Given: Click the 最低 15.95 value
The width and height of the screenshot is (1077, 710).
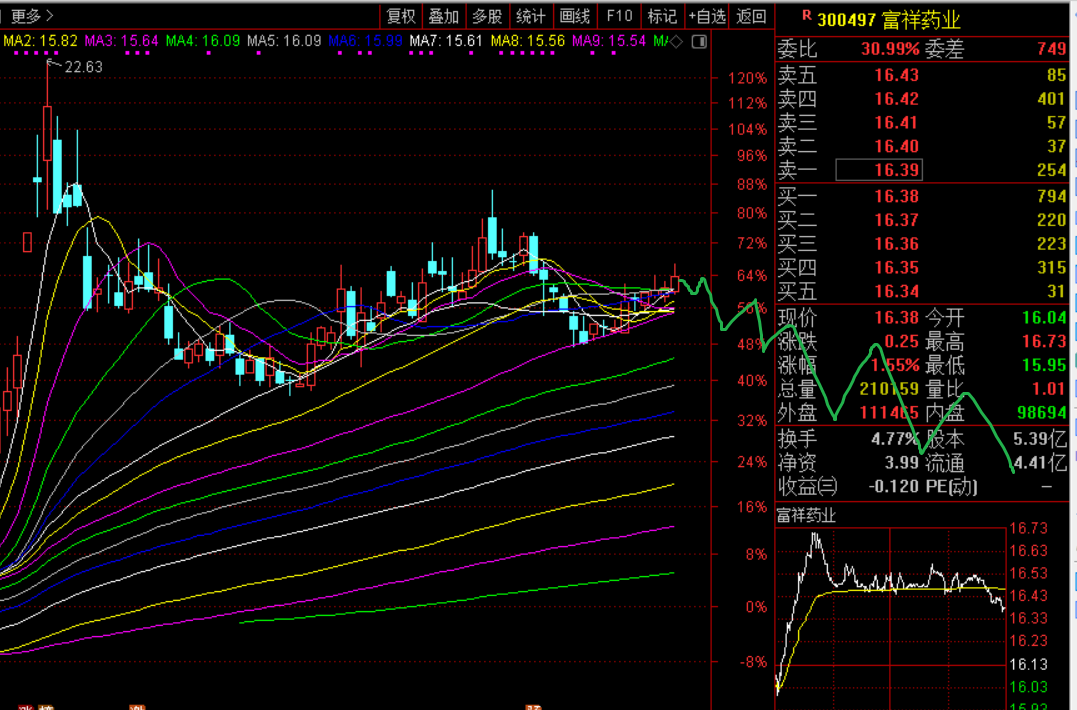Looking at the screenshot, I should [x=1043, y=365].
